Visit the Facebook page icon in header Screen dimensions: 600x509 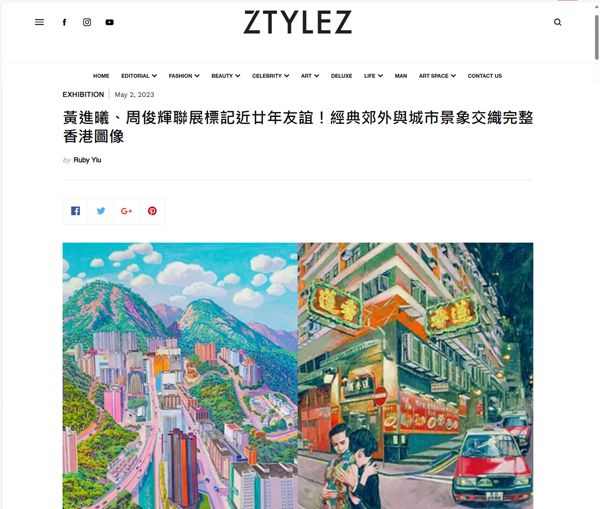65,22
